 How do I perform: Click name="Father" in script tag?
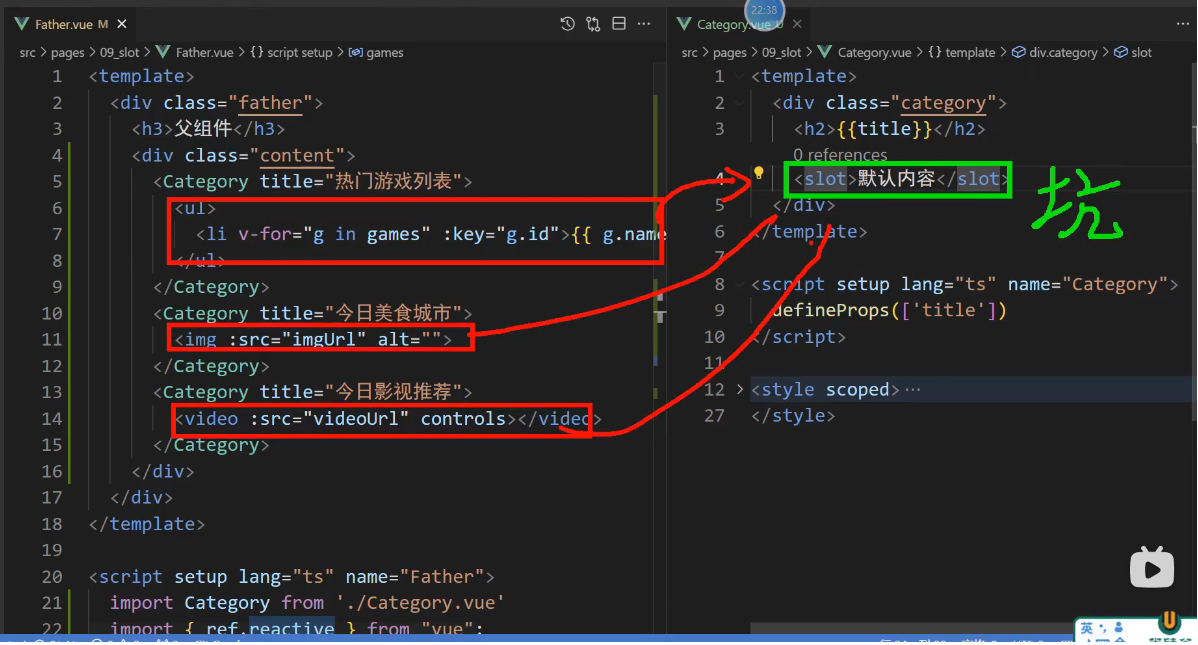pyautogui.click(x=414, y=577)
